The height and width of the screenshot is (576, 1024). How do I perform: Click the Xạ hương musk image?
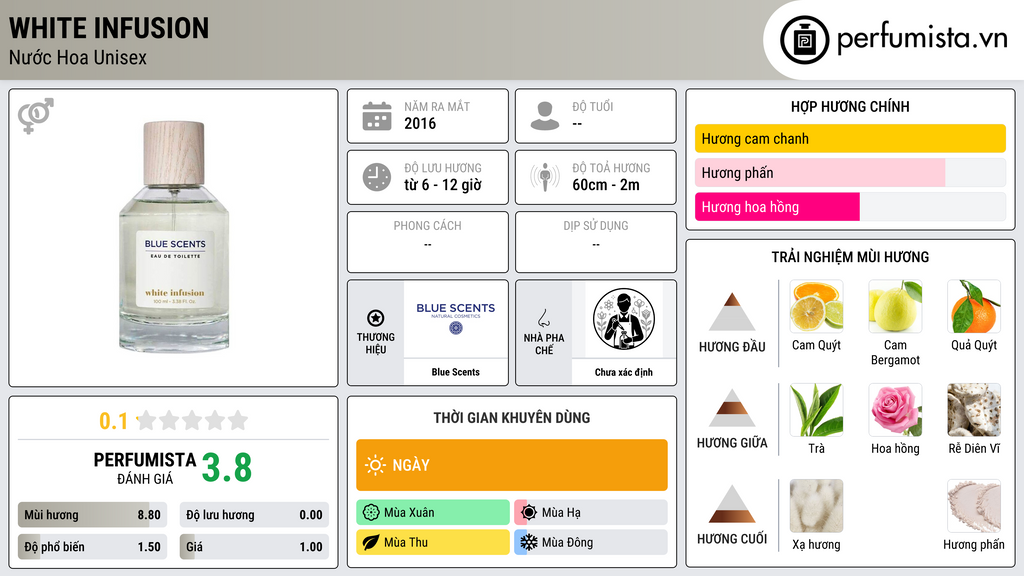(x=816, y=505)
